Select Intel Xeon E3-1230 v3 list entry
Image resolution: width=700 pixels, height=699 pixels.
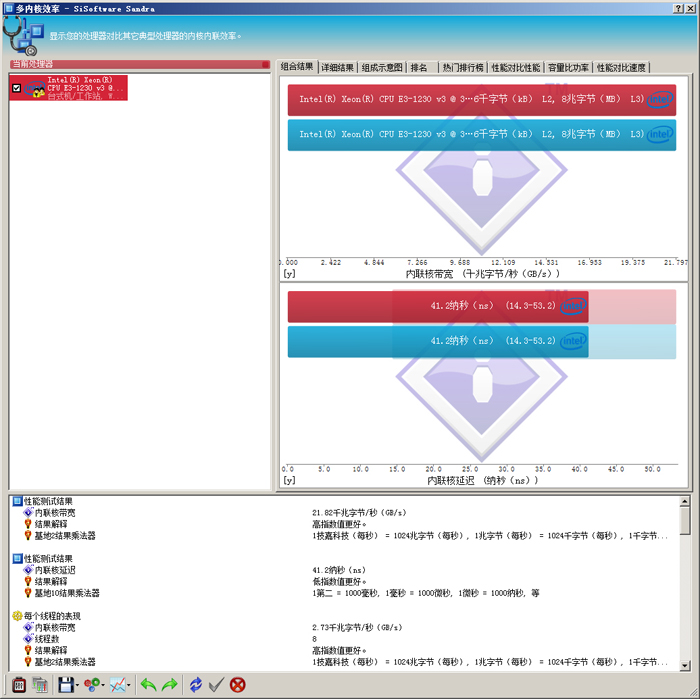click(x=68, y=88)
